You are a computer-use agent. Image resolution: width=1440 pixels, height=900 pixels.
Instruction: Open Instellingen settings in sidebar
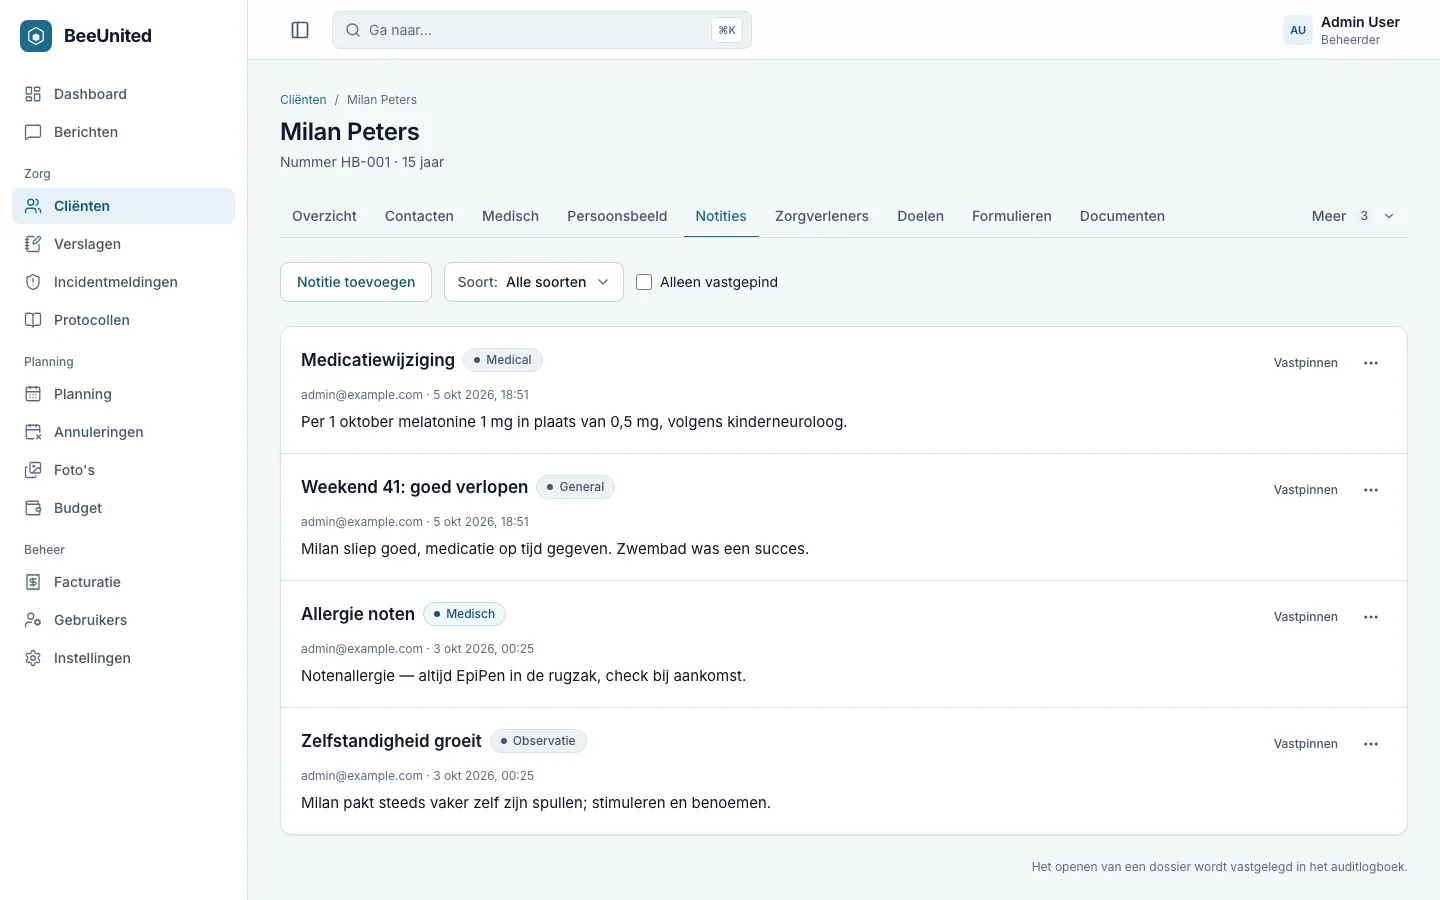[123, 658]
